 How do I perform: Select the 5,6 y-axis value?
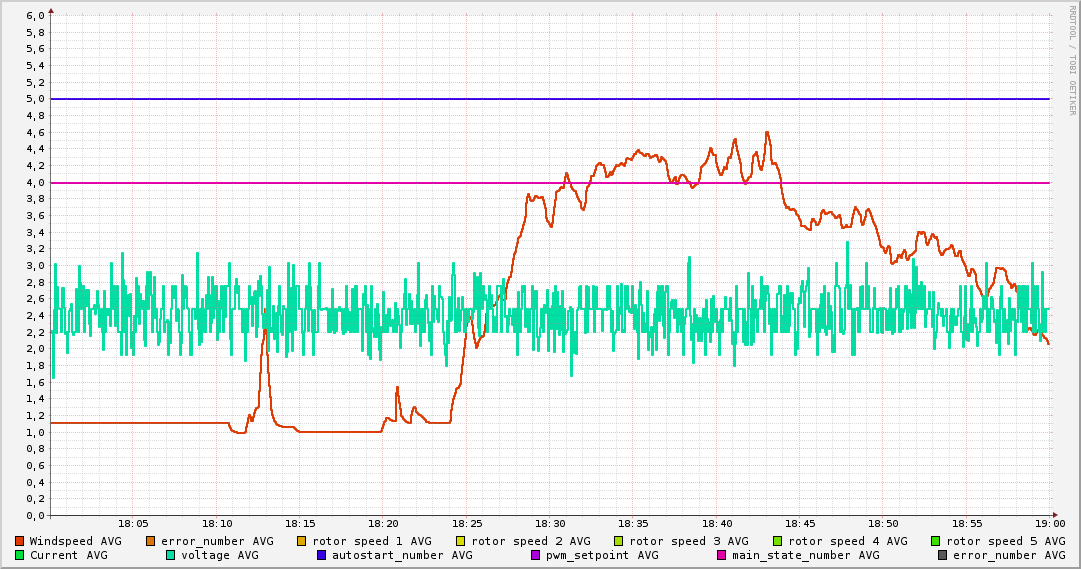pyautogui.click(x=36, y=49)
